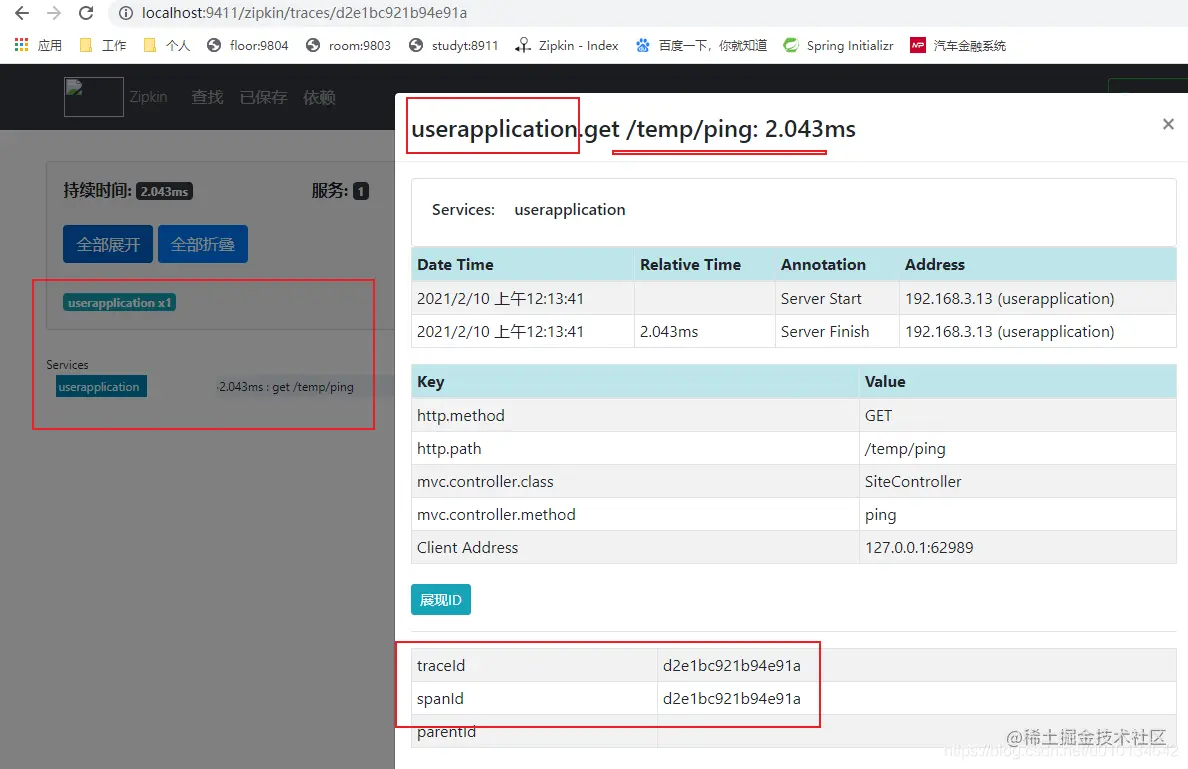View site info icon in address bar
This screenshot has height=769, width=1188.
[x=127, y=13]
